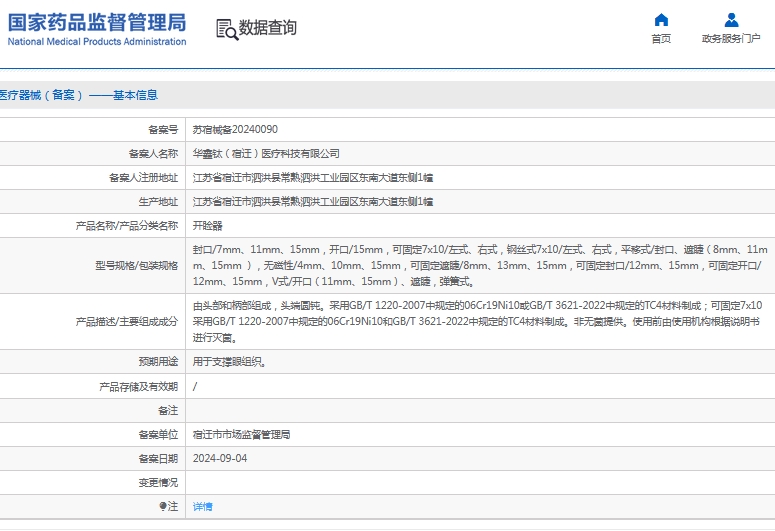Click the 产品描述/主要组成成分 label
The width and height of the screenshot is (775, 531).
pos(127,321)
